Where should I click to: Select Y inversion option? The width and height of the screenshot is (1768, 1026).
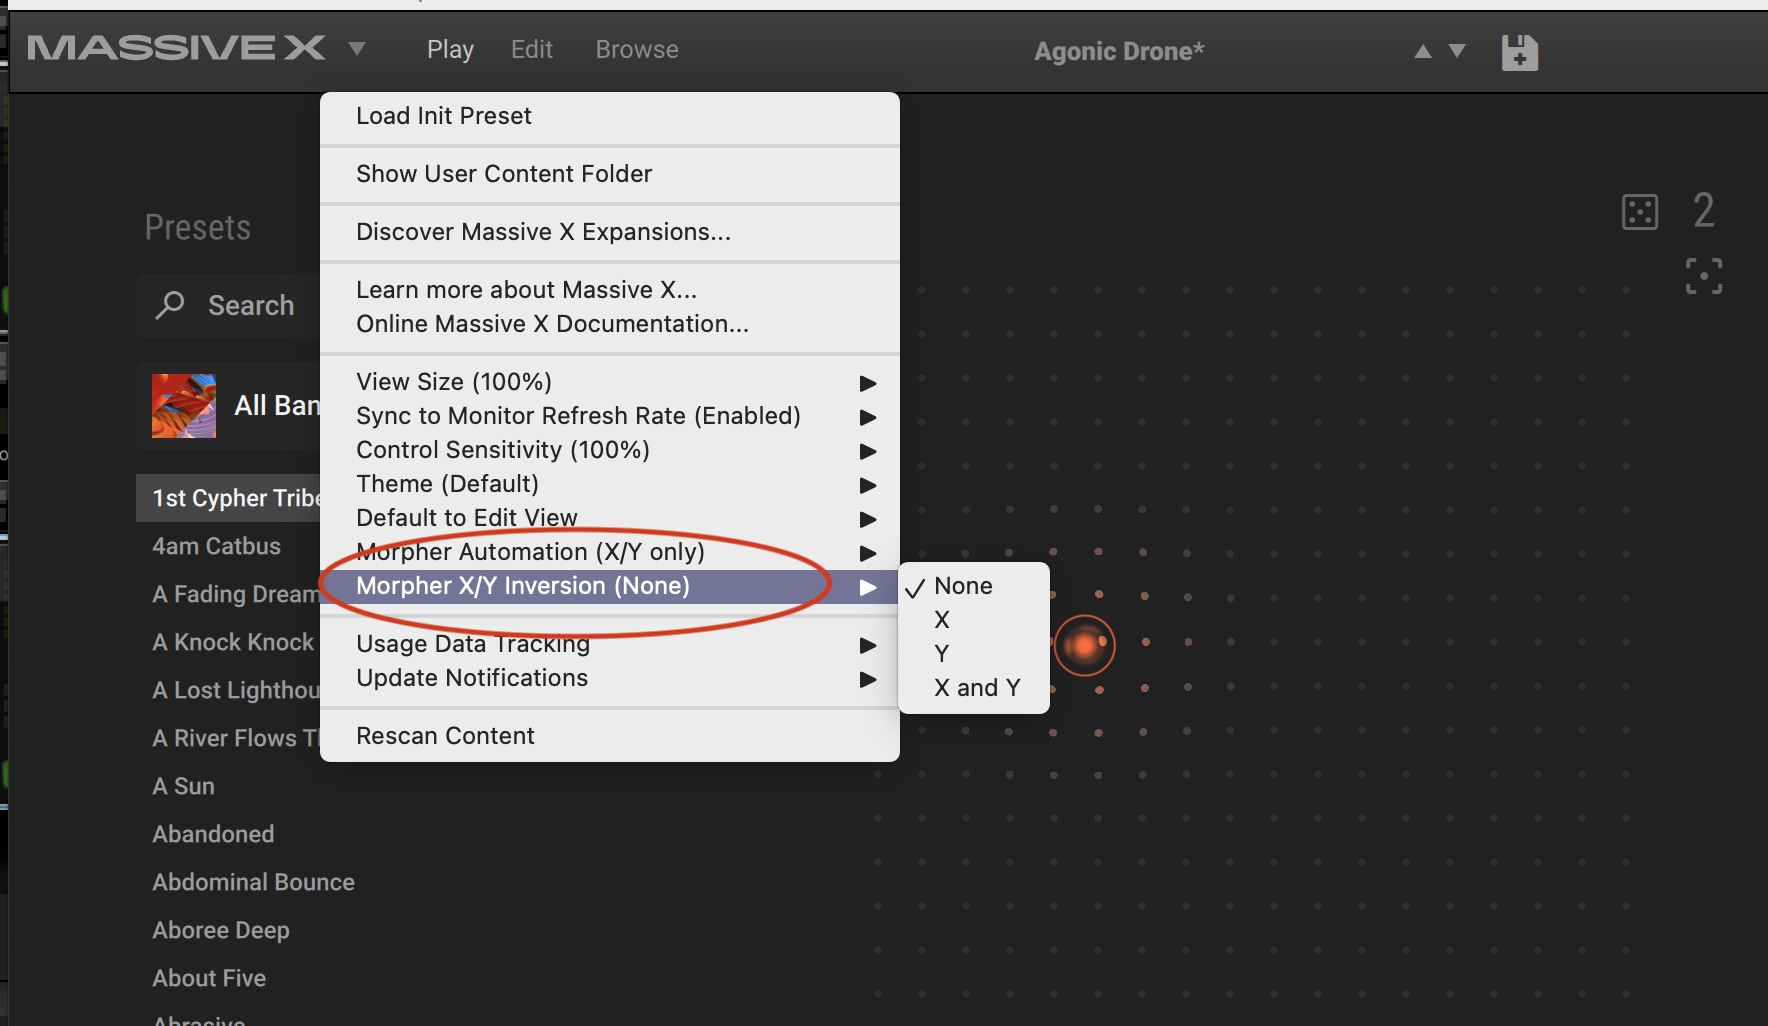click(x=975, y=654)
